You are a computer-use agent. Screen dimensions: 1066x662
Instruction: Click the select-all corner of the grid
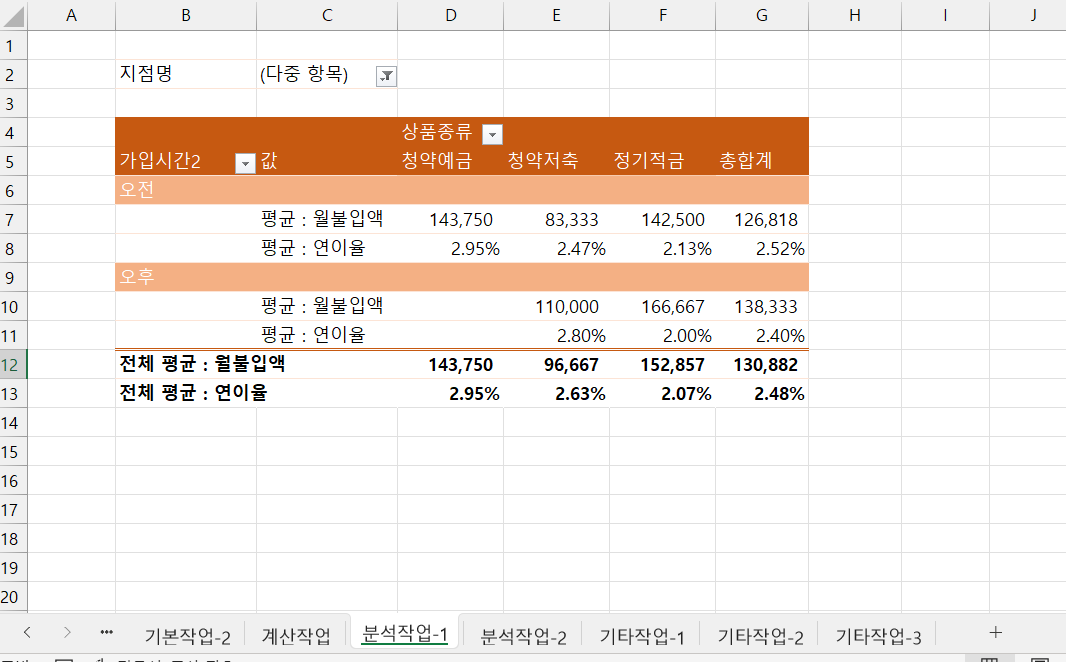click(x=13, y=15)
